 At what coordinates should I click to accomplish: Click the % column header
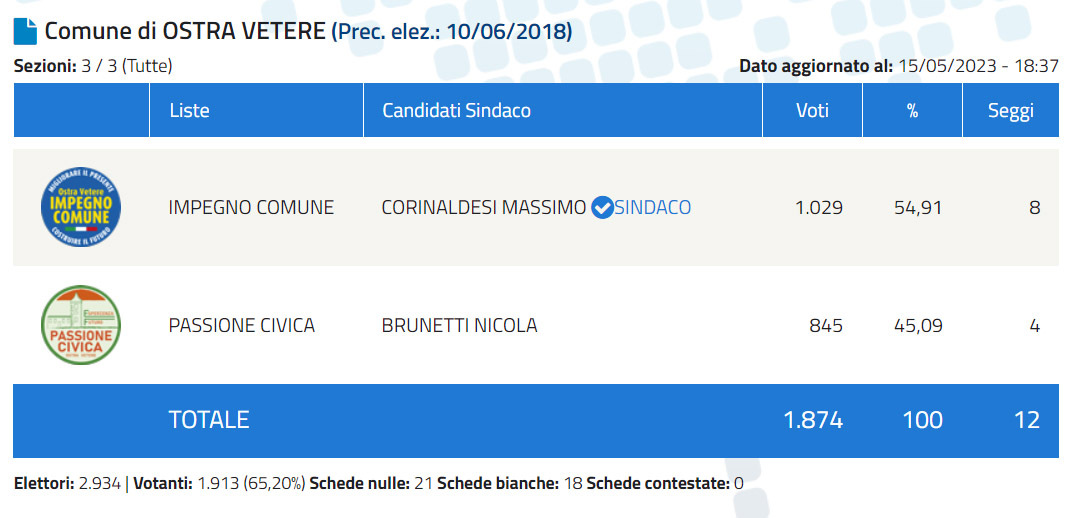click(912, 110)
